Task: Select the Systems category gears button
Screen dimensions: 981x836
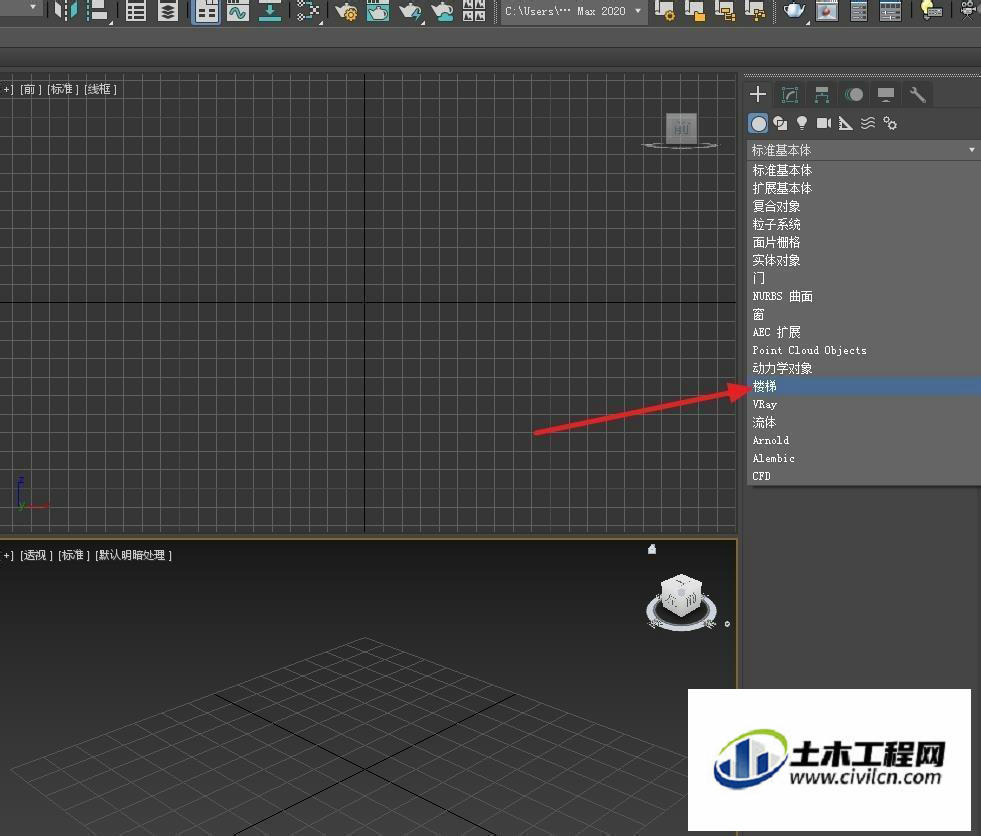Action: point(890,123)
